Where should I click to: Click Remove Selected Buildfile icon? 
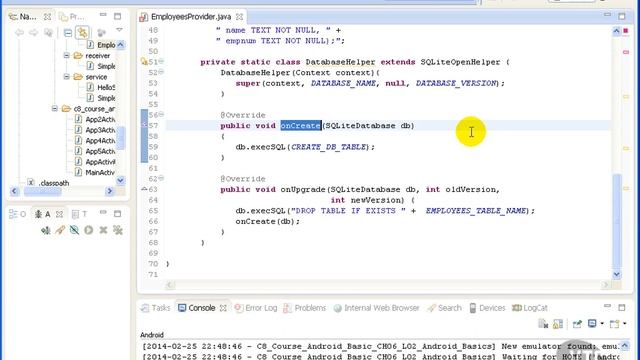(103, 230)
